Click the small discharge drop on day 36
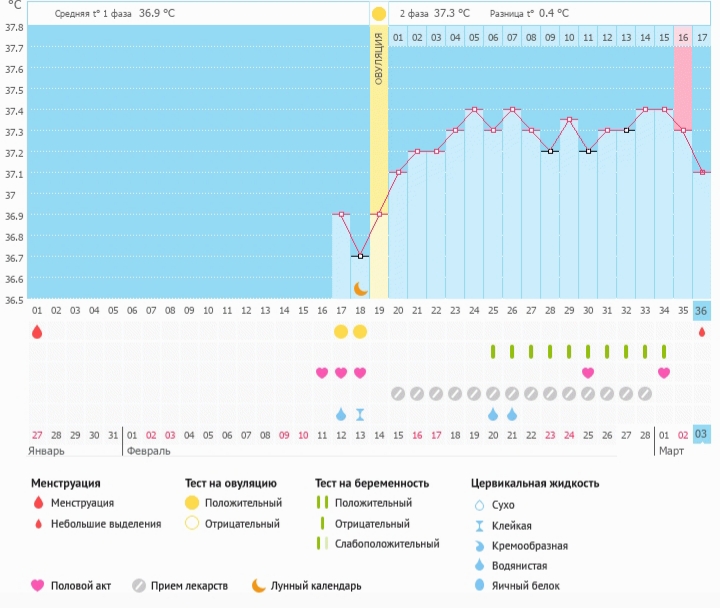Screen dimensions: 720x608 pyautogui.click(x=701, y=332)
